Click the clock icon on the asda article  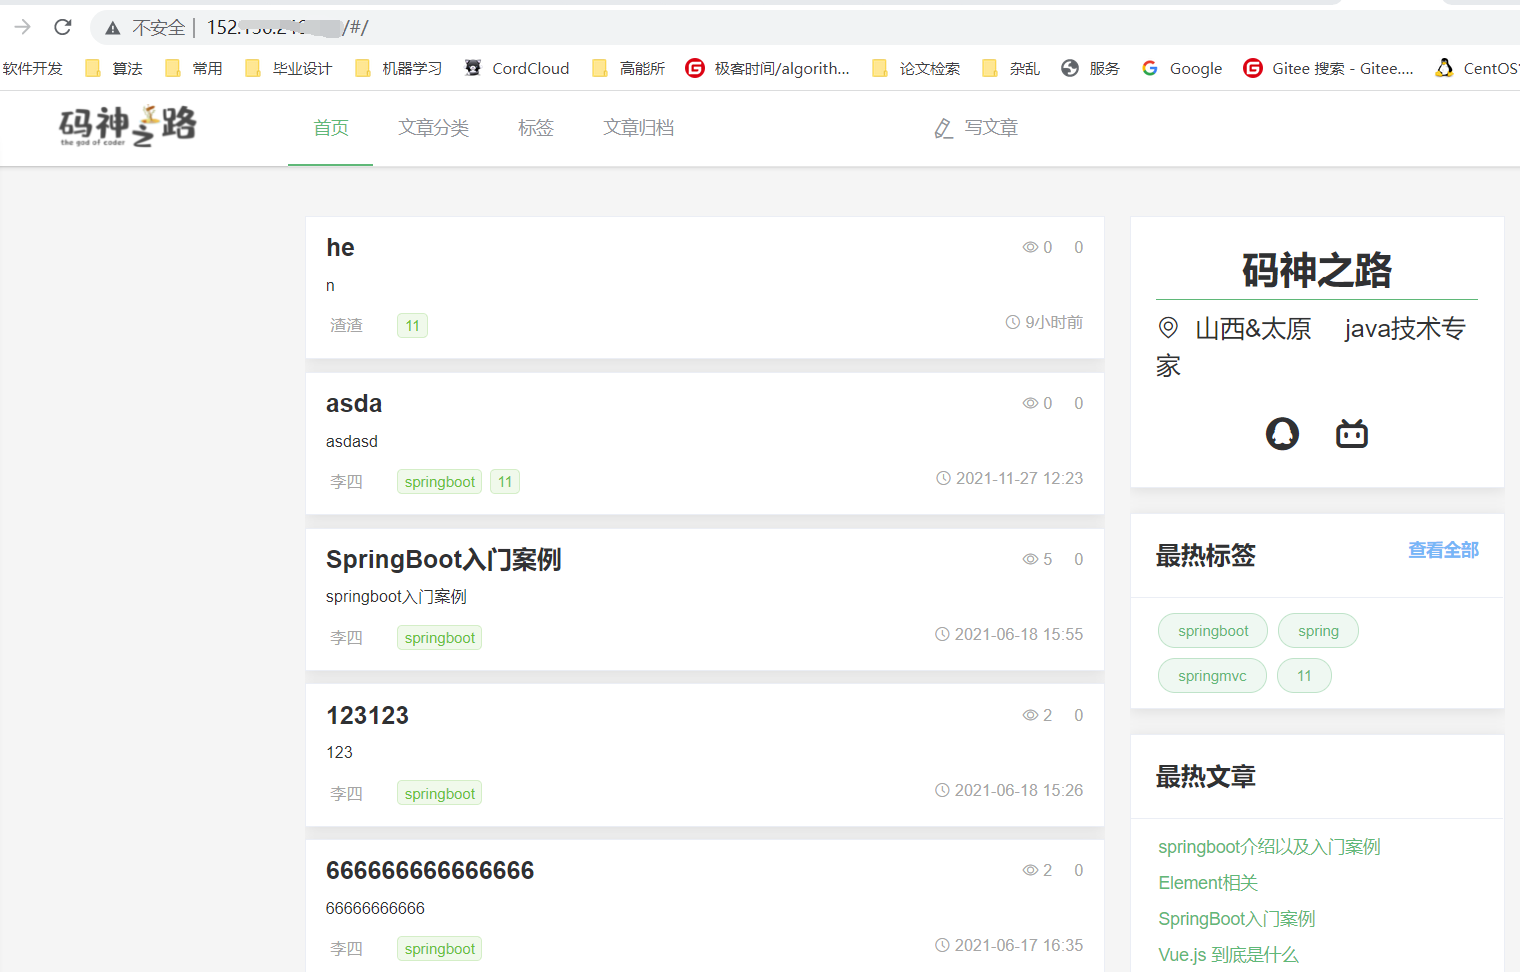coord(943,478)
